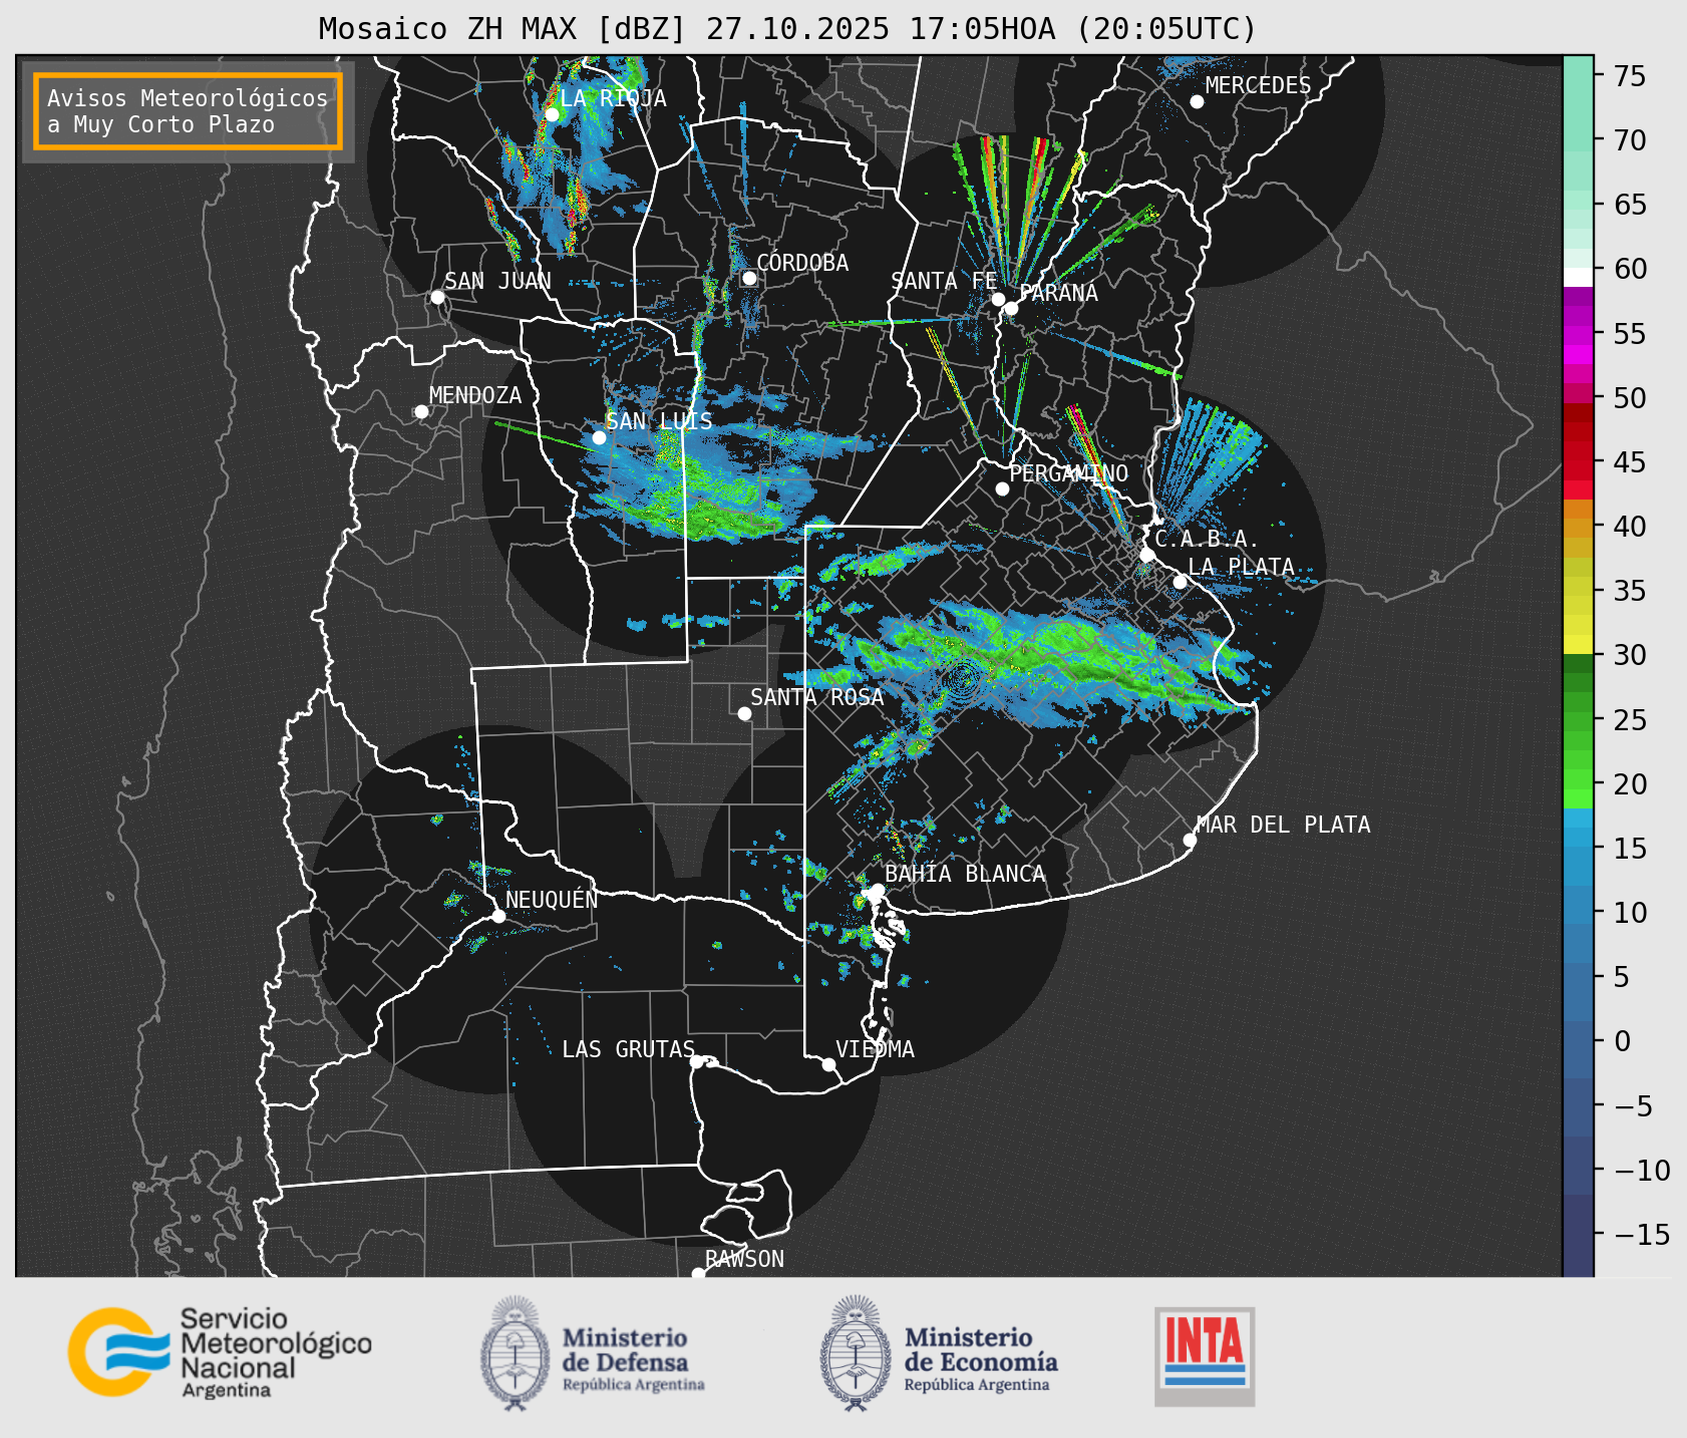1687x1438 pixels.
Task: Click the Las Grutas city marker
Action: pyautogui.click(x=697, y=1061)
